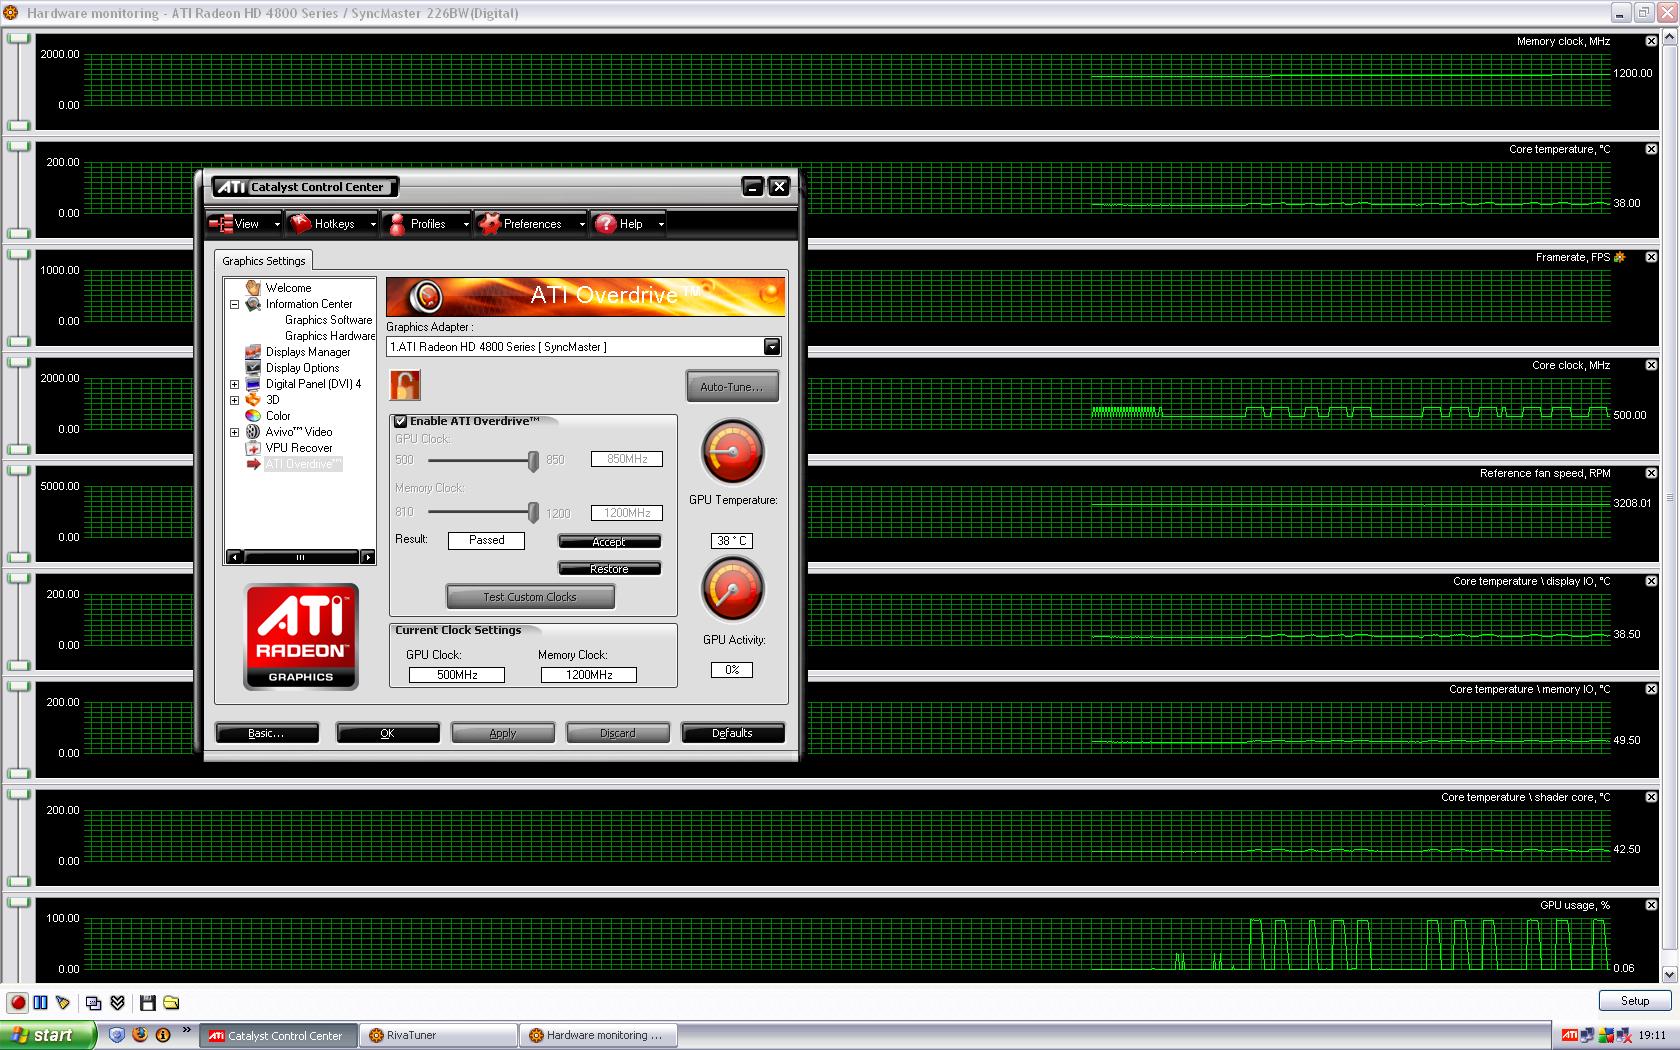1680x1050 pixels.
Task: Open the Profiles menu
Action: pos(427,224)
